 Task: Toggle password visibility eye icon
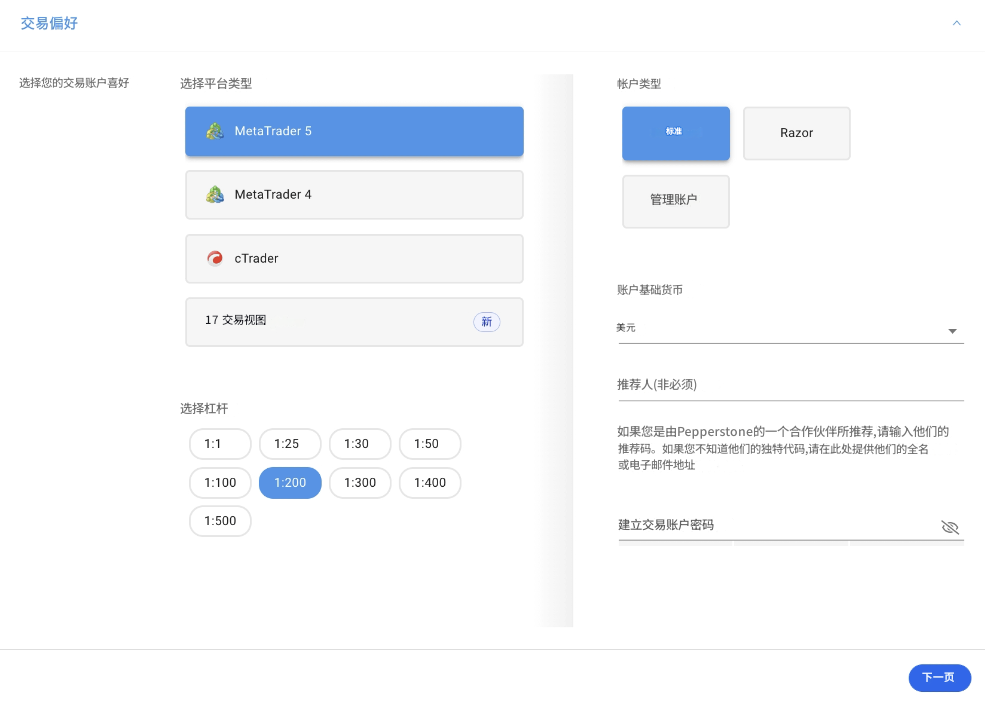950,527
